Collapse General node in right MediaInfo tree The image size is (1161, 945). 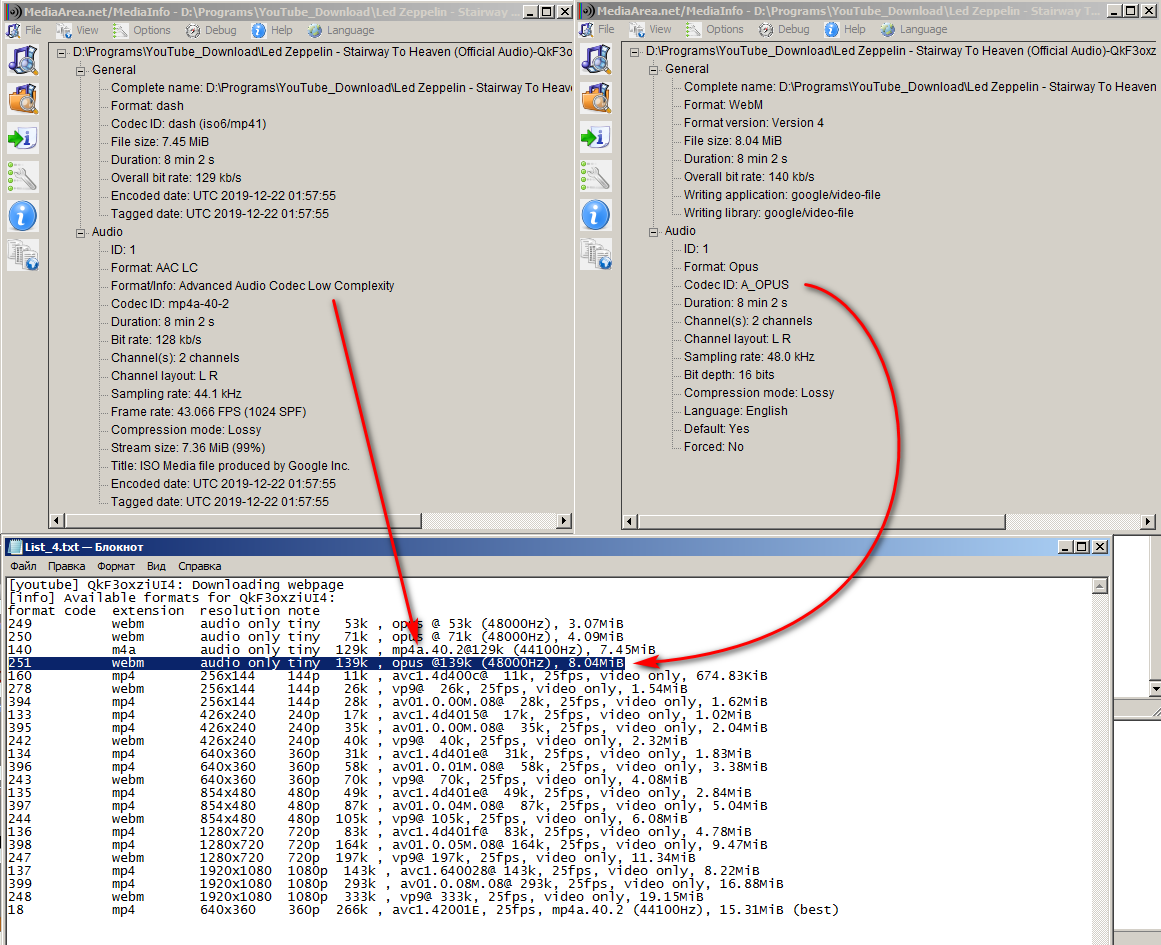pyautogui.click(x=653, y=70)
